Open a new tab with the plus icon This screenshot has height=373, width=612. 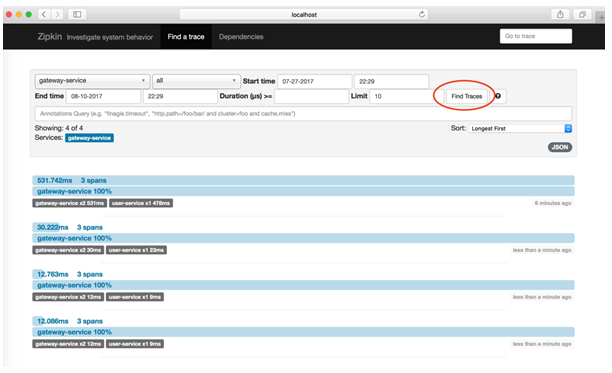point(601,17)
